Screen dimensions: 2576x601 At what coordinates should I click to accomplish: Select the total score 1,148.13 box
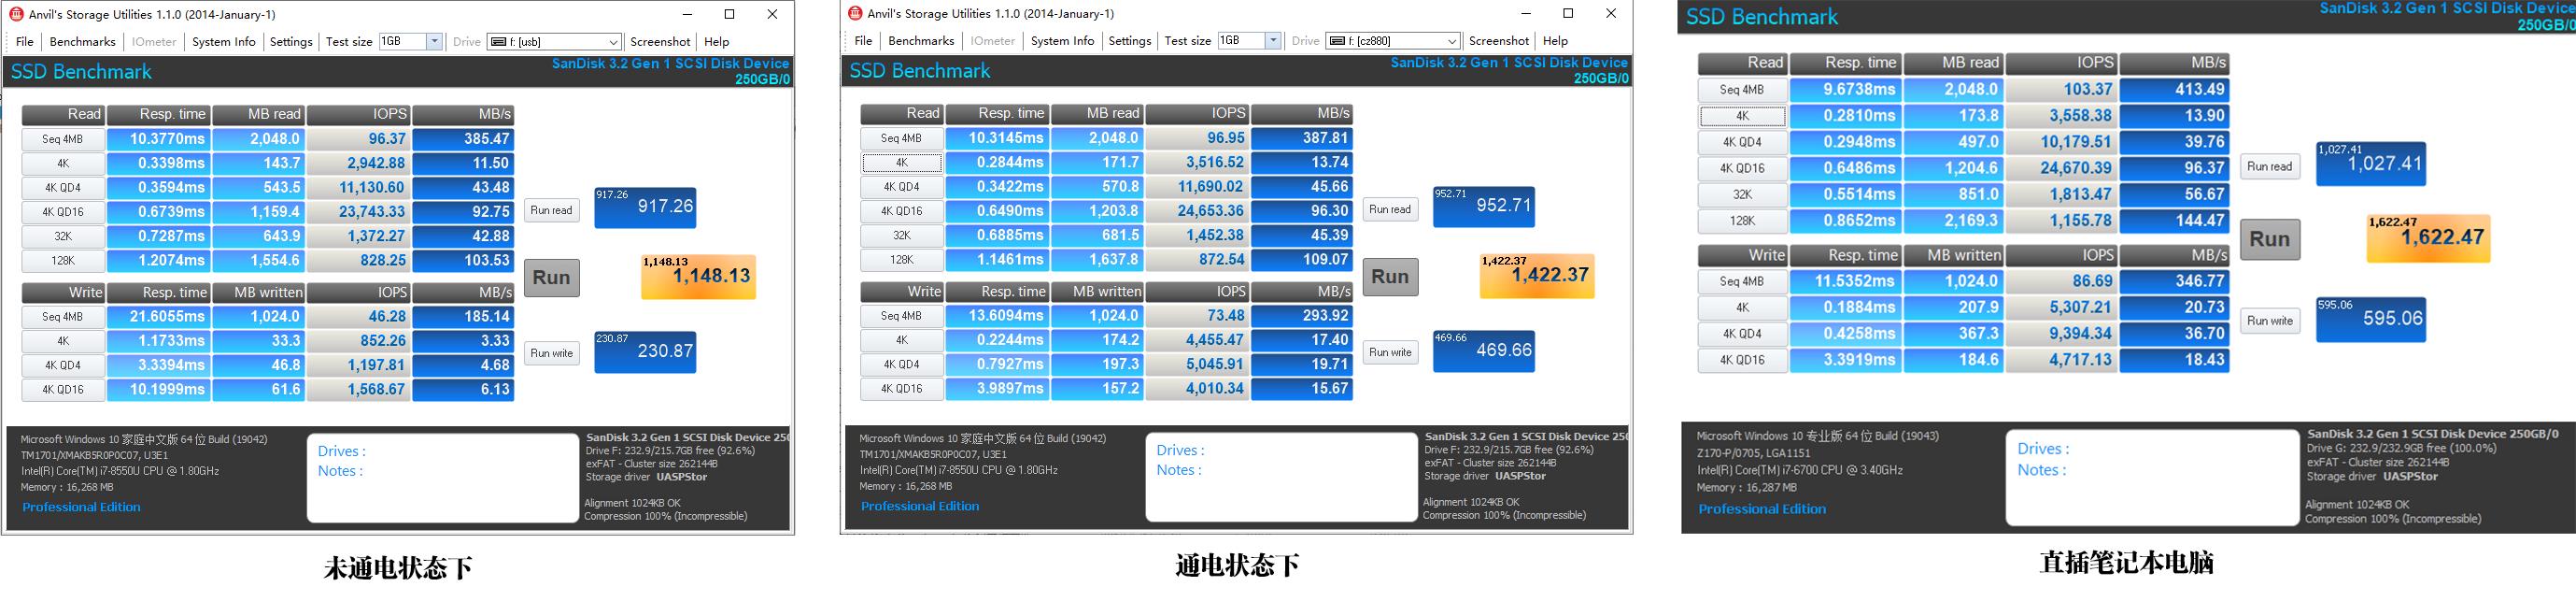(x=698, y=277)
